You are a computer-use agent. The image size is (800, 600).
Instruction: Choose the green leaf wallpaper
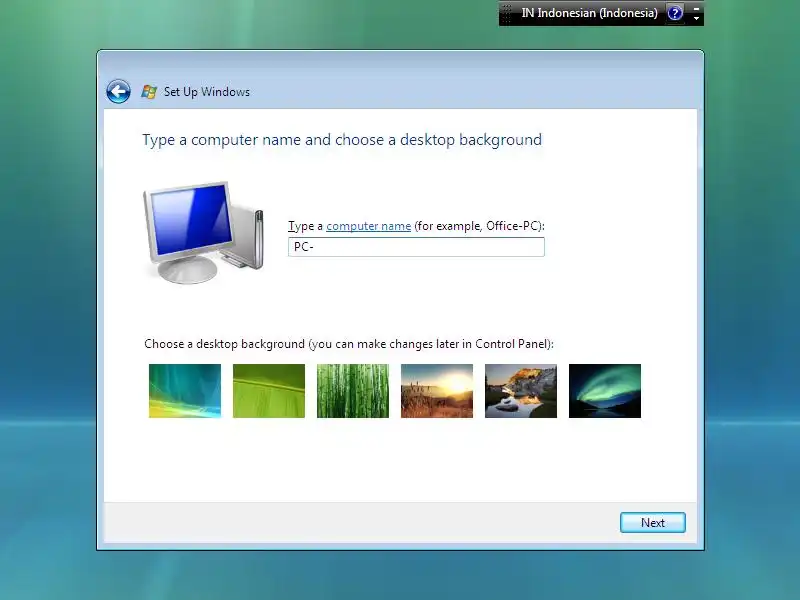coord(269,391)
